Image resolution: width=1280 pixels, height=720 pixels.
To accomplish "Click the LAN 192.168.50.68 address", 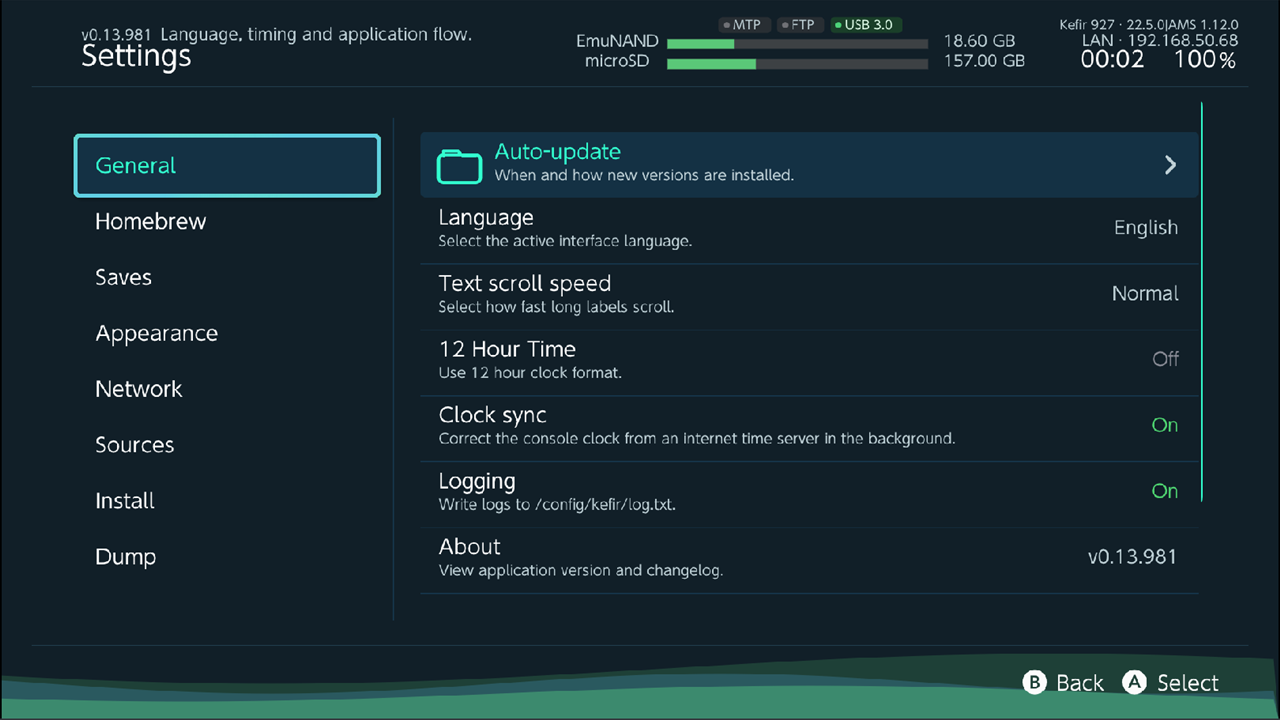I will tap(1160, 41).
